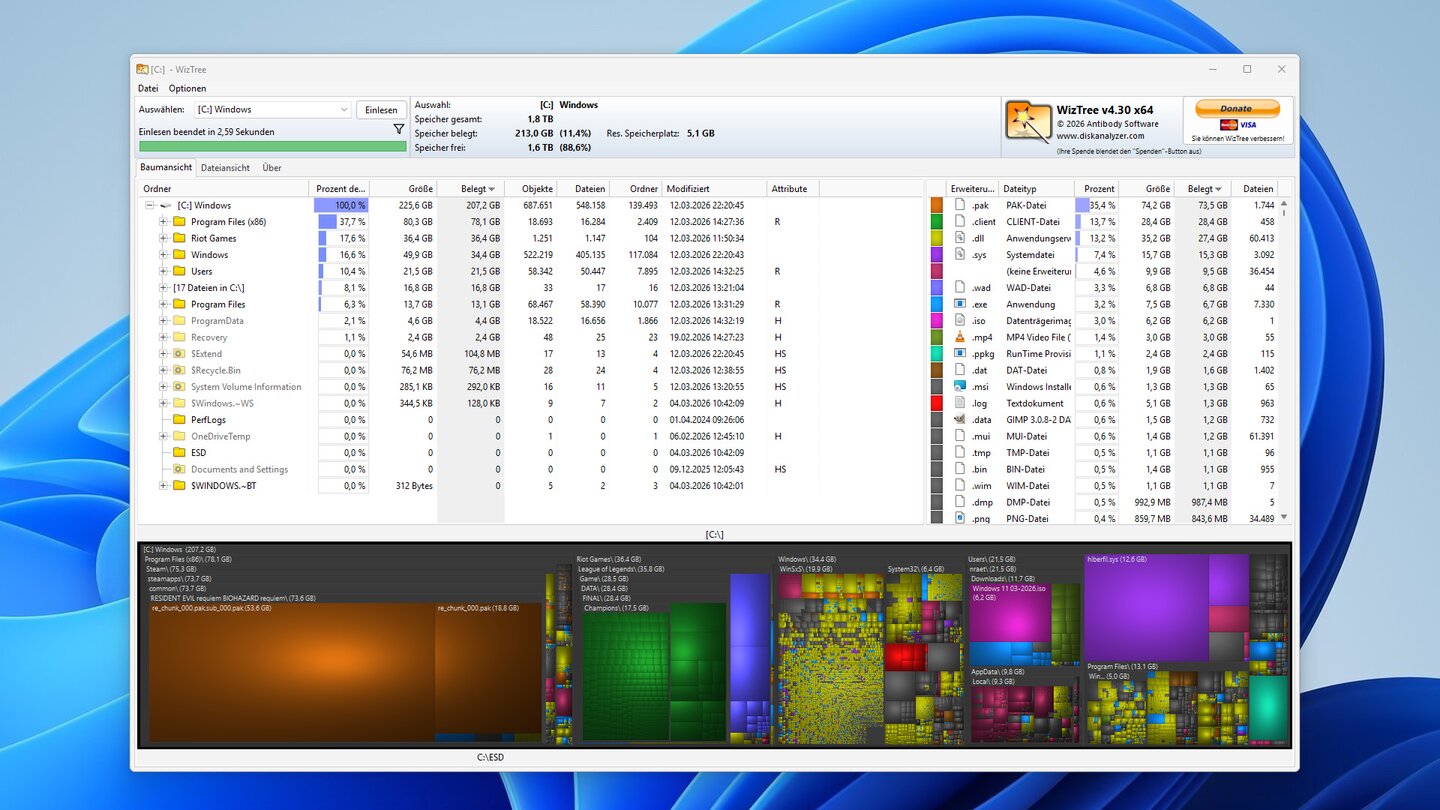This screenshot has width=1440, height=810.
Task: Switch to the Dateiansicht tab
Action: pyautogui.click(x=225, y=168)
